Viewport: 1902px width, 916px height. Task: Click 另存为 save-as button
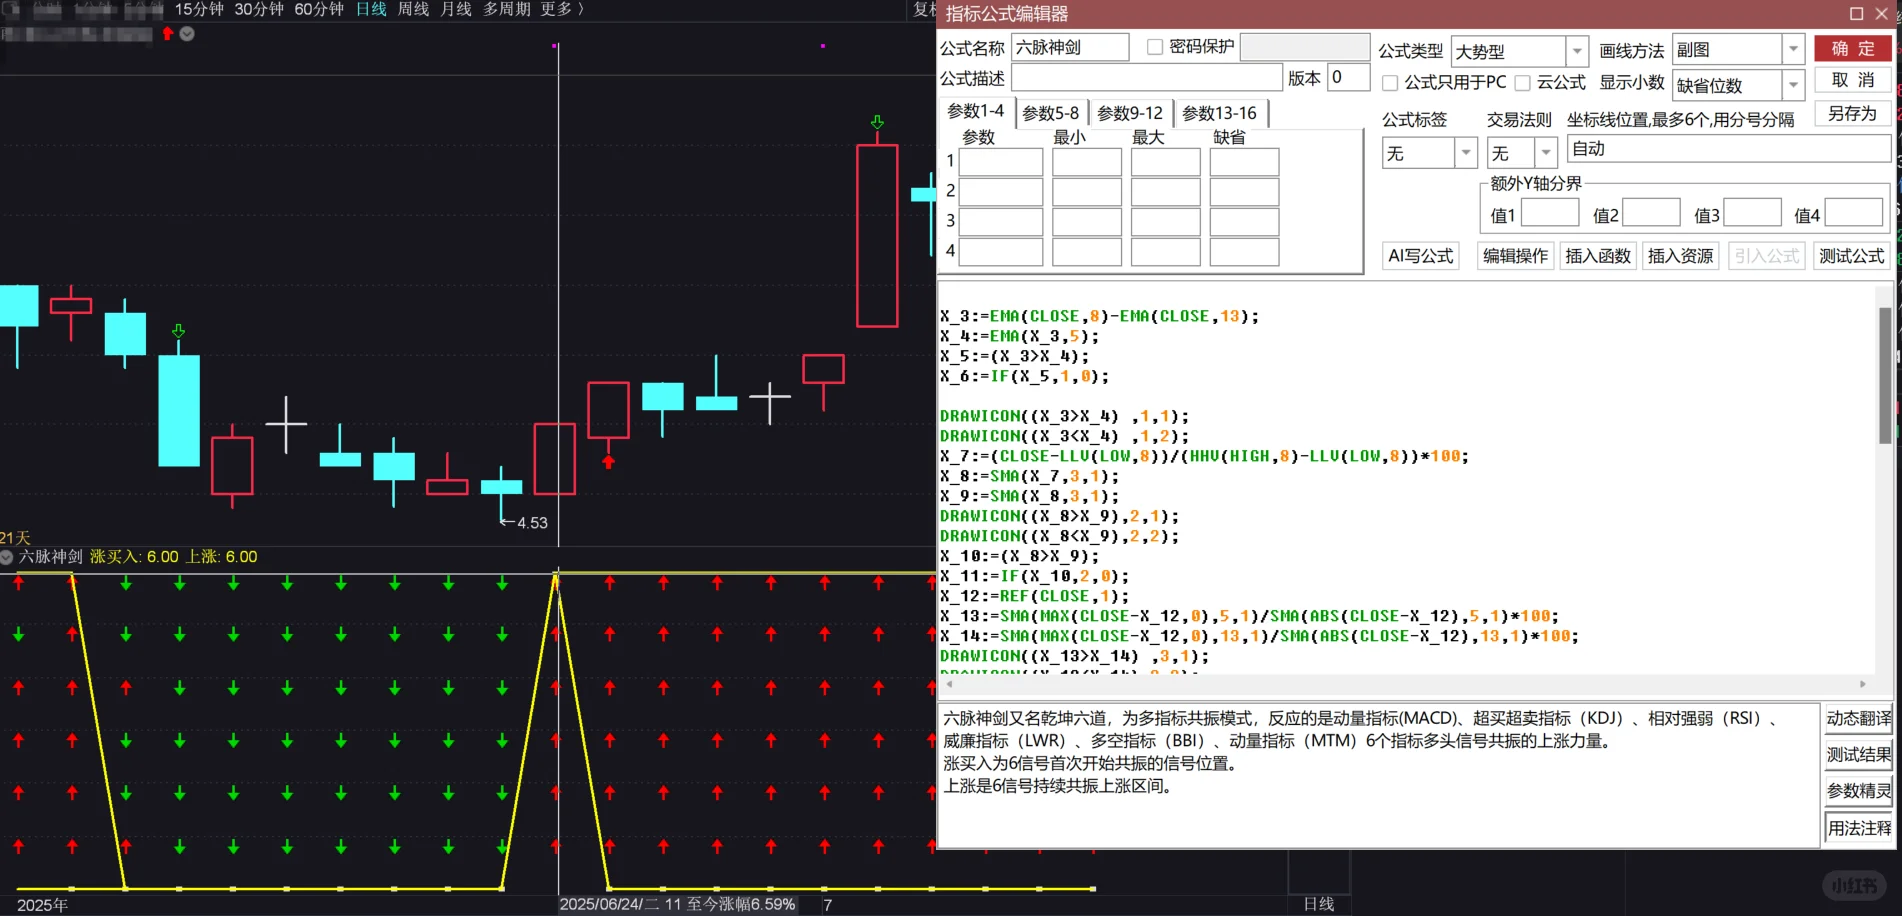coord(1853,113)
